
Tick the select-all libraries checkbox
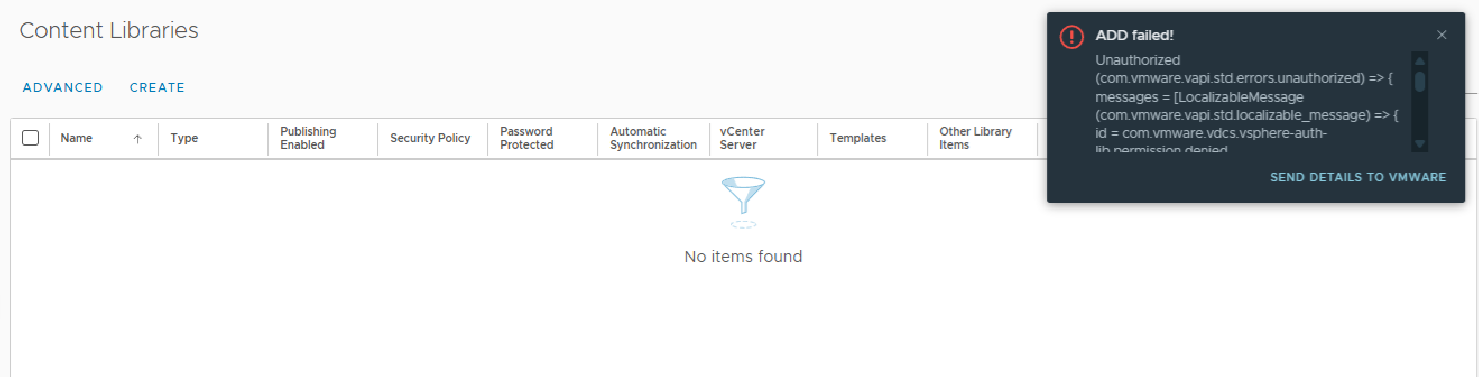pos(30,138)
